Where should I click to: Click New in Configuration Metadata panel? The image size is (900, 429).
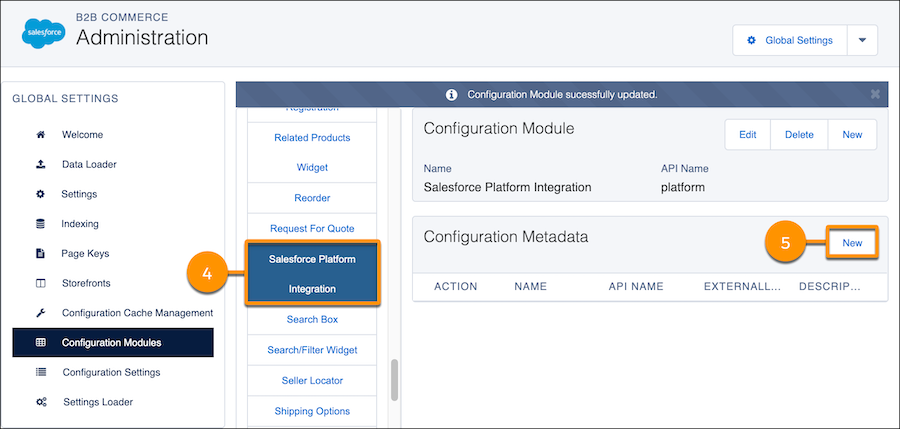(x=852, y=243)
